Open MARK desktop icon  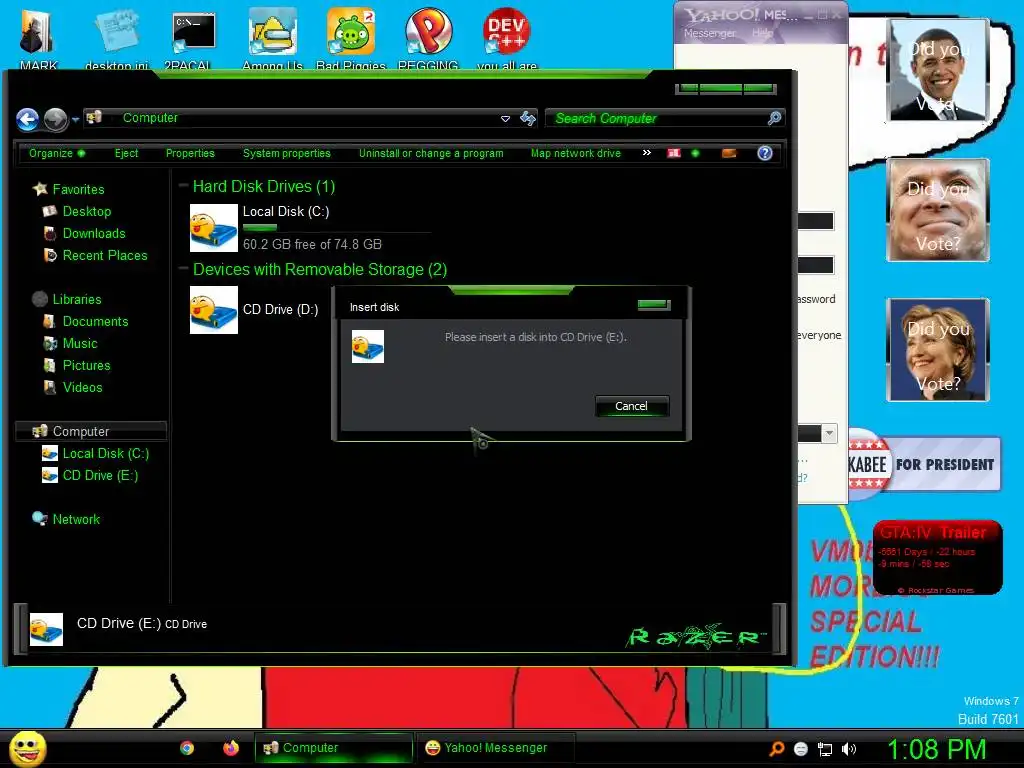pyautogui.click(x=38, y=37)
